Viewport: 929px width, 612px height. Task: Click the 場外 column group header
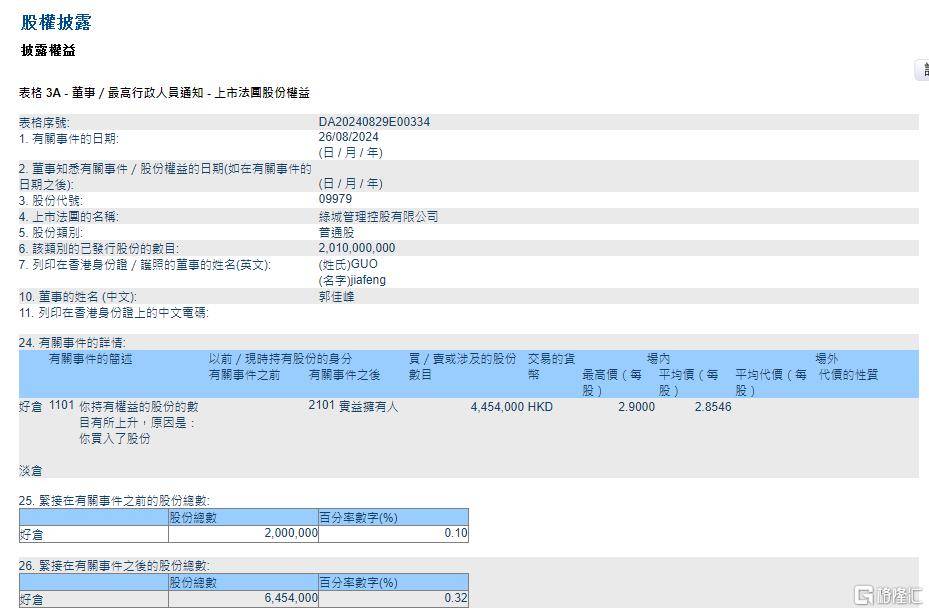[x=827, y=359]
